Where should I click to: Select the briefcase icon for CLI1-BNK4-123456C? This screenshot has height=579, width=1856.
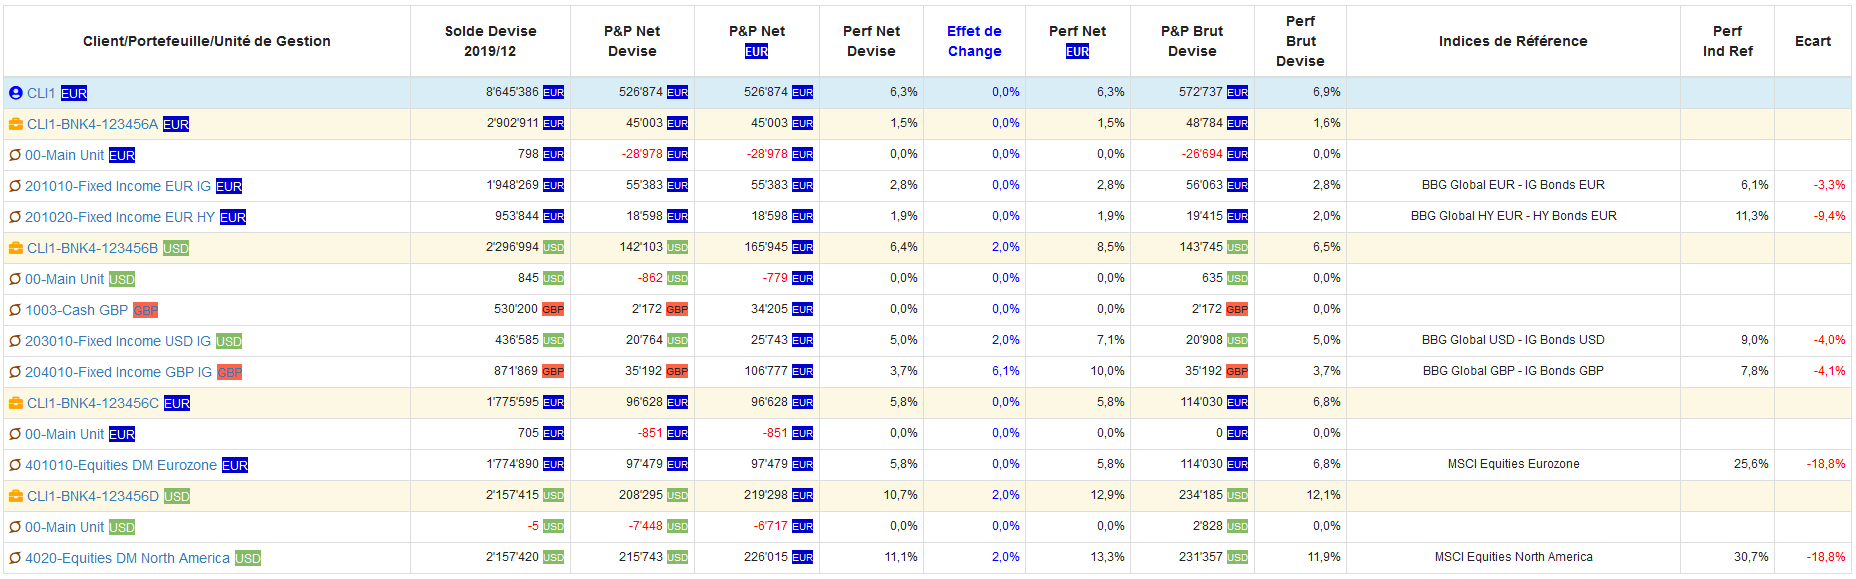(x=15, y=403)
